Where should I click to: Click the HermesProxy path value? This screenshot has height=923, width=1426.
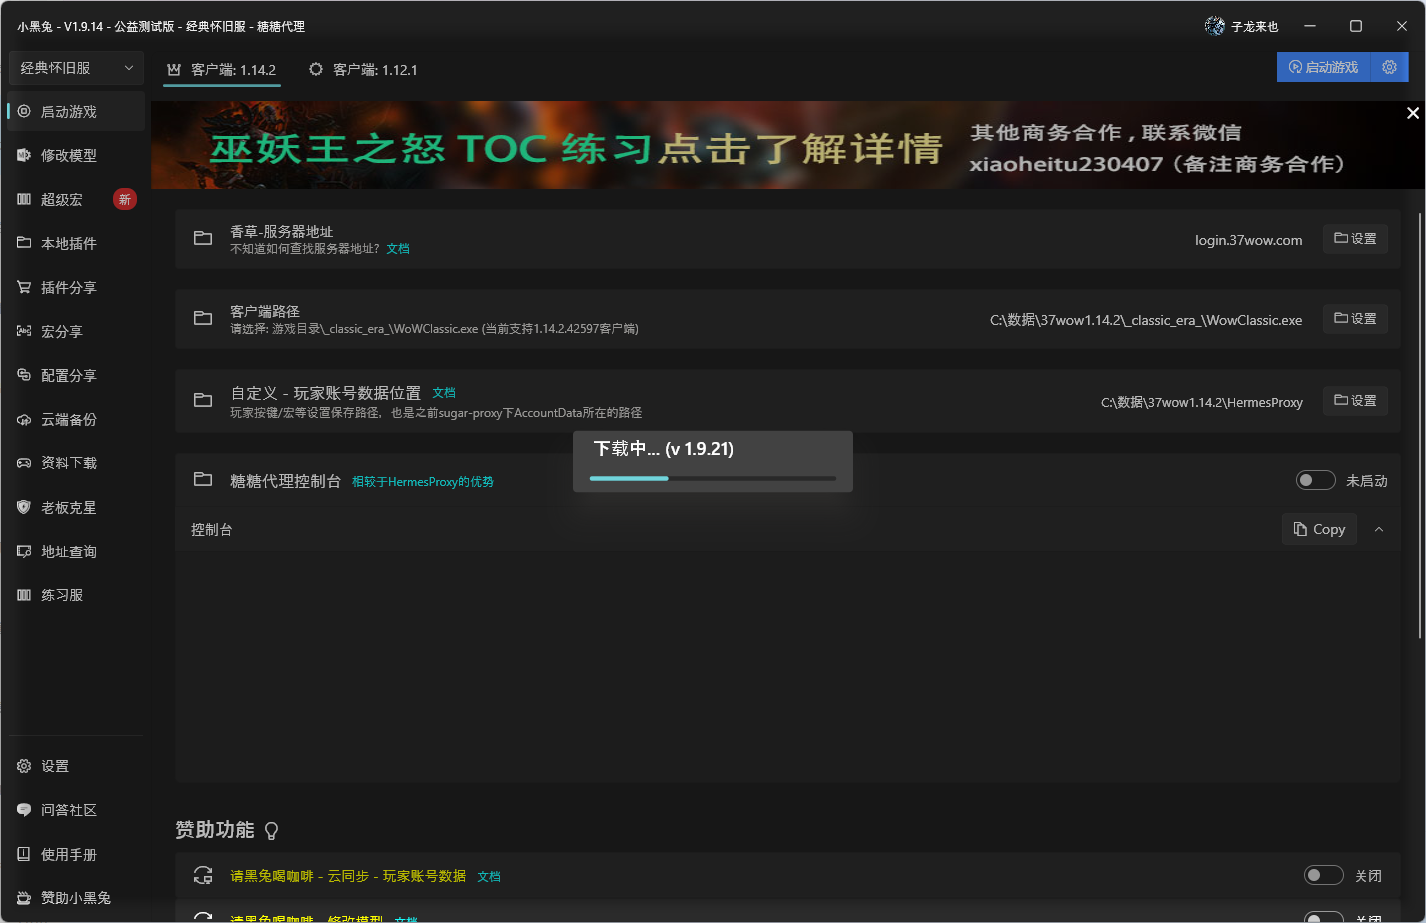click(1202, 402)
